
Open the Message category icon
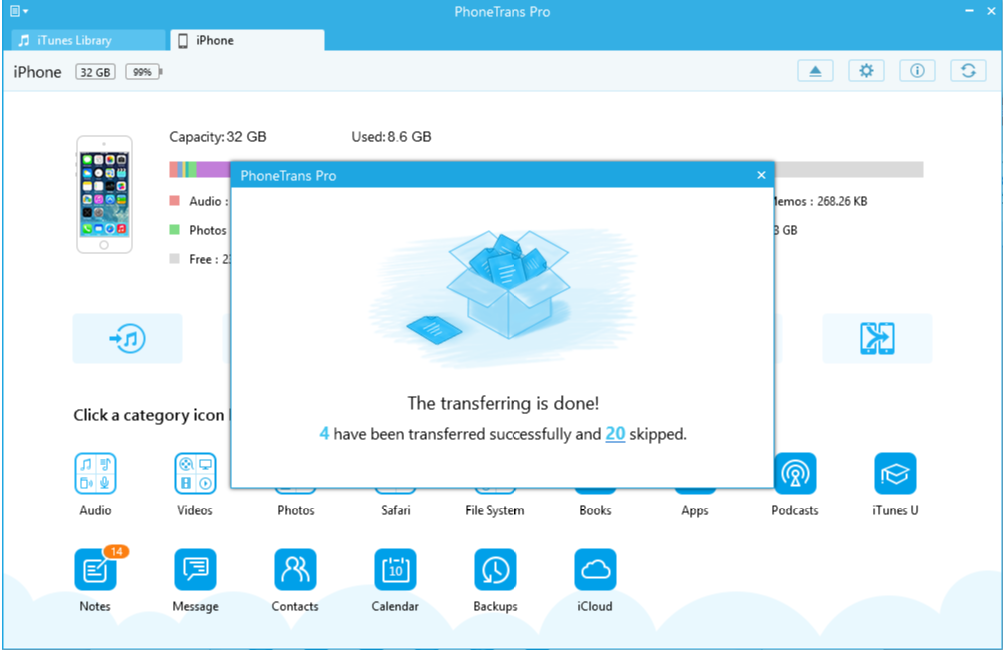(x=195, y=570)
